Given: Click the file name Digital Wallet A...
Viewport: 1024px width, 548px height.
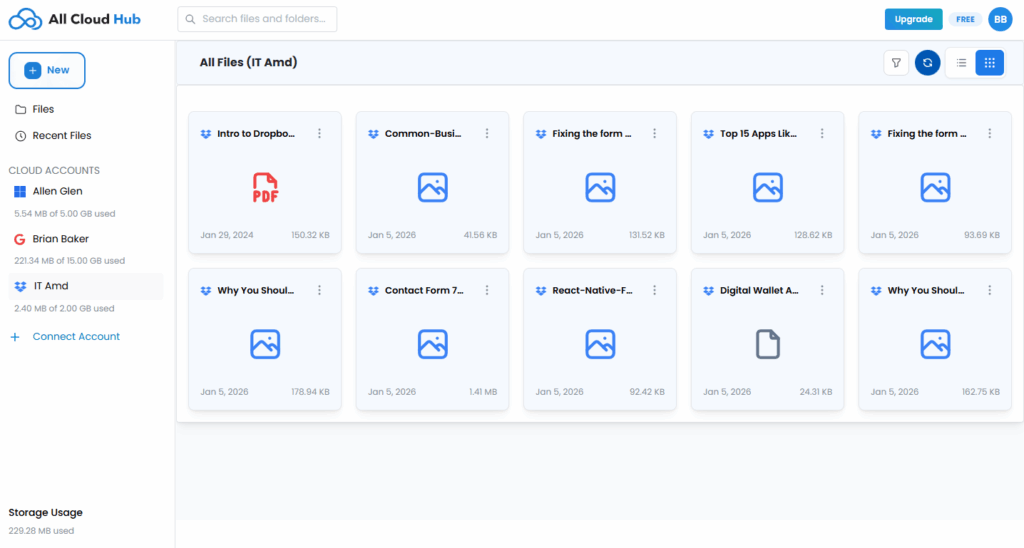Looking at the screenshot, I should [759, 290].
